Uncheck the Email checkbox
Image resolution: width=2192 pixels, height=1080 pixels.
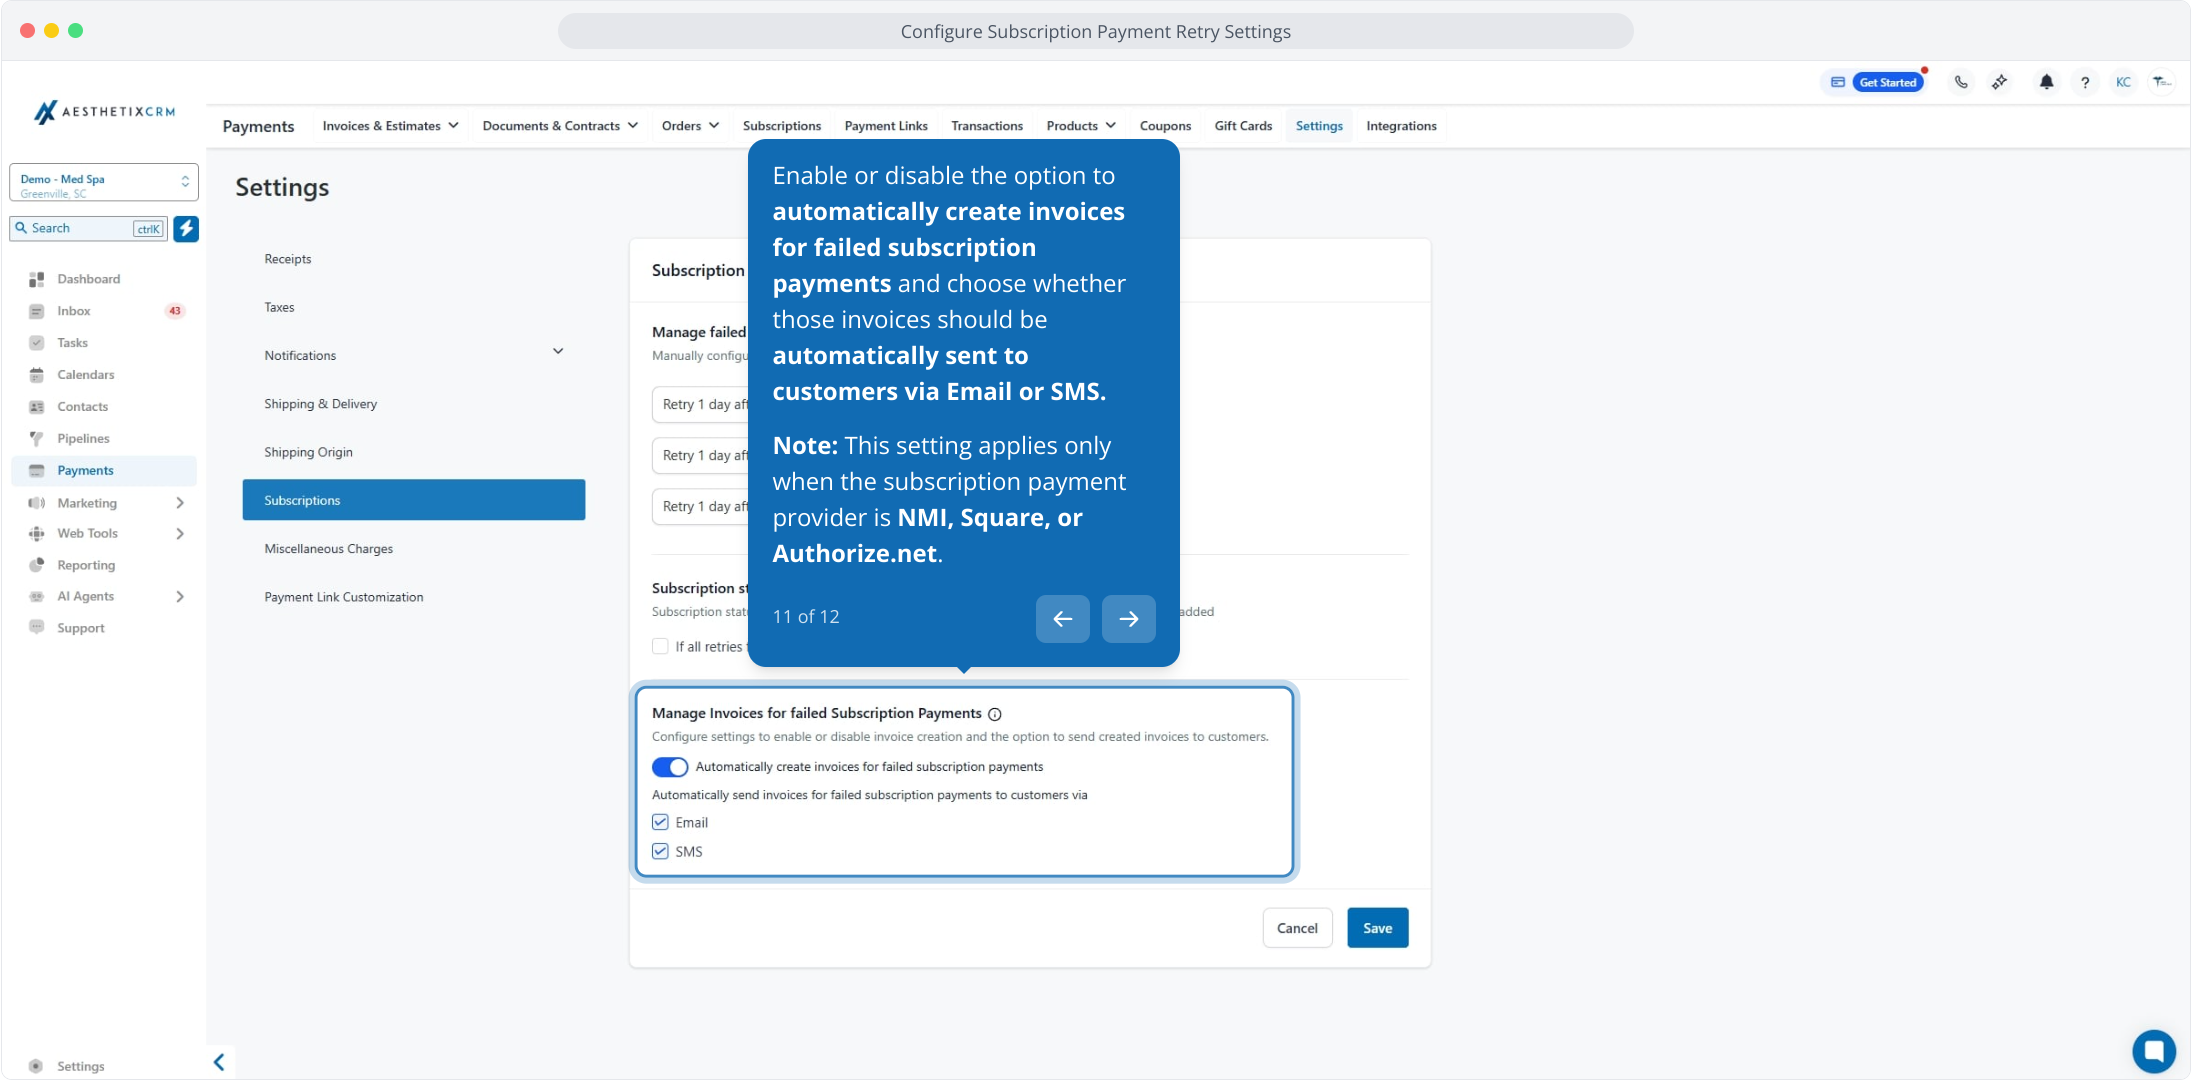pos(660,822)
